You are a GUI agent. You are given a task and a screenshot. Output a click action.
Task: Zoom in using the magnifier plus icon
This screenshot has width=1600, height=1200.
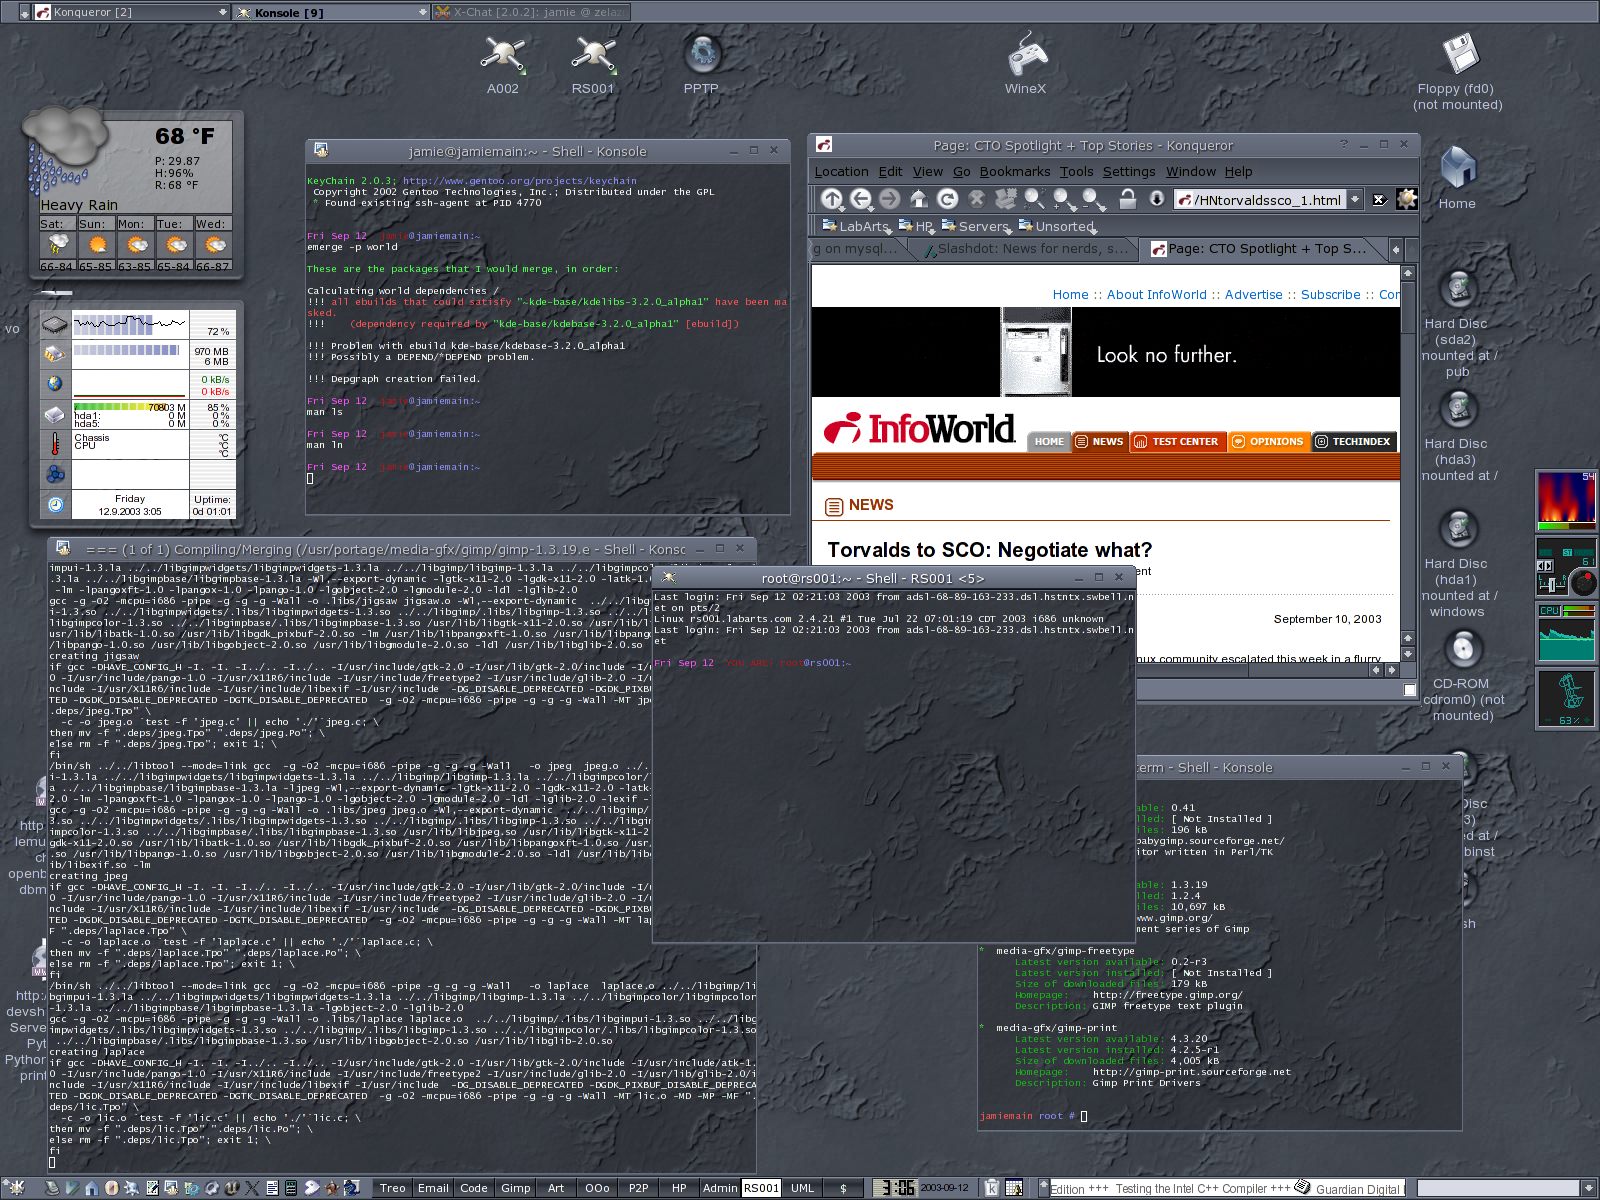(x=1063, y=199)
